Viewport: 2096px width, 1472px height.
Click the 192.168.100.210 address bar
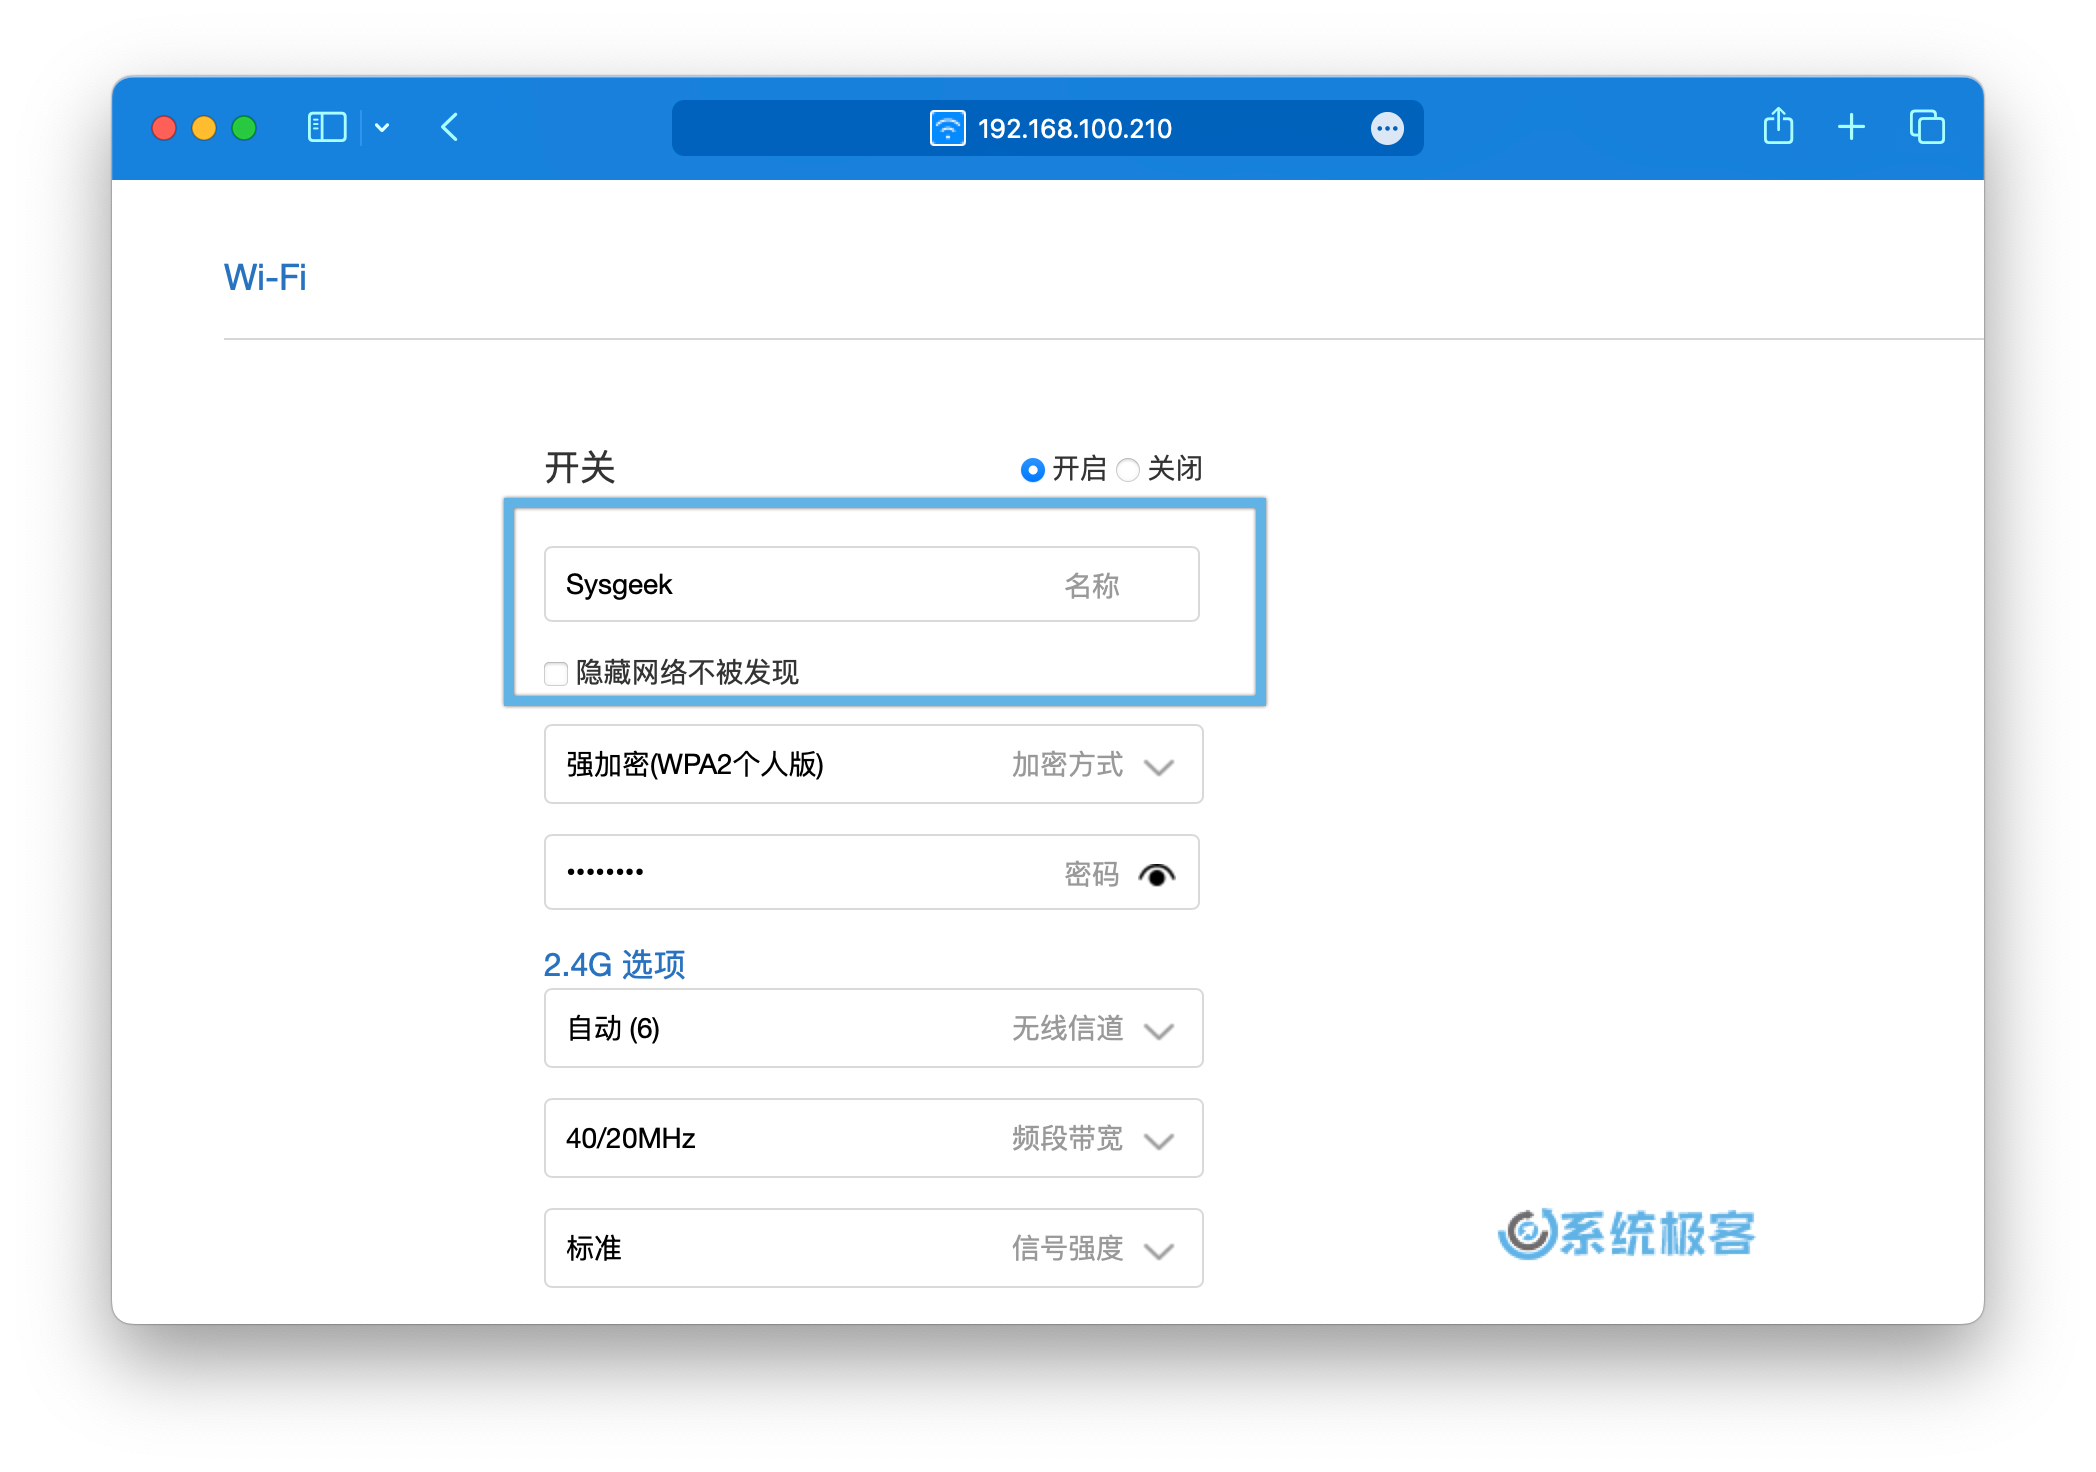pos(1047,128)
